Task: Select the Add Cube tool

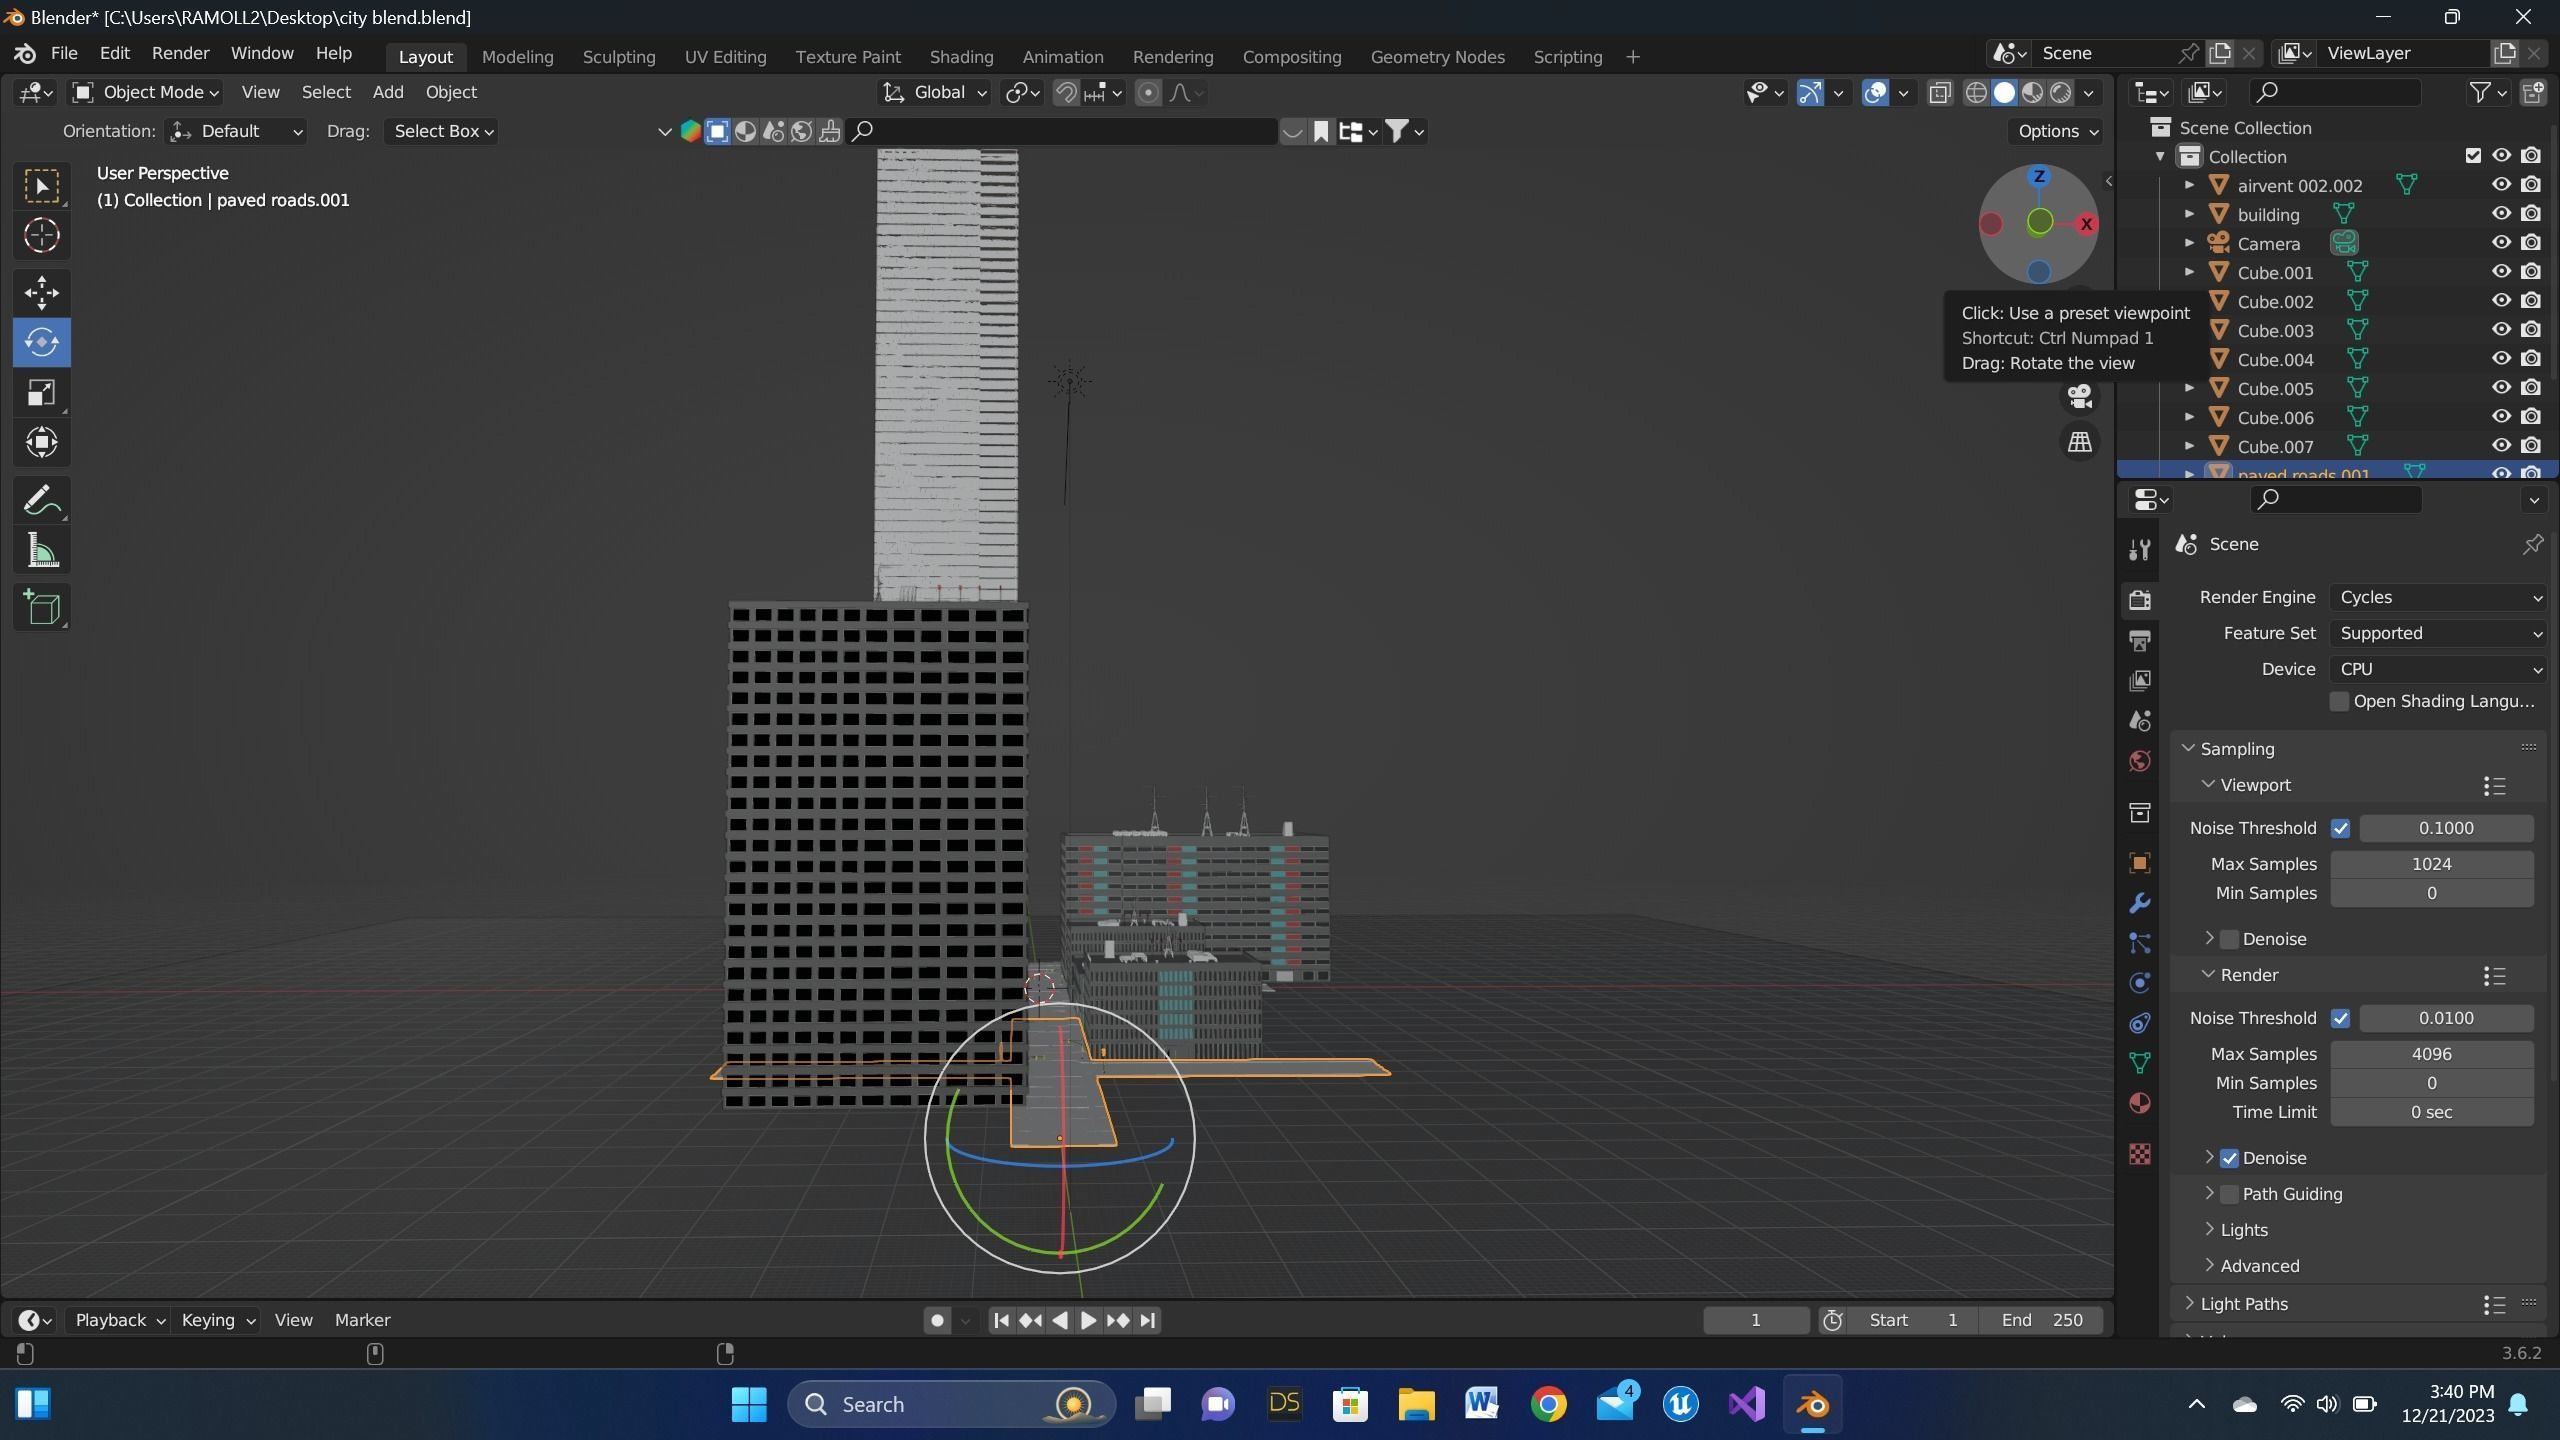Action: point(41,607)
